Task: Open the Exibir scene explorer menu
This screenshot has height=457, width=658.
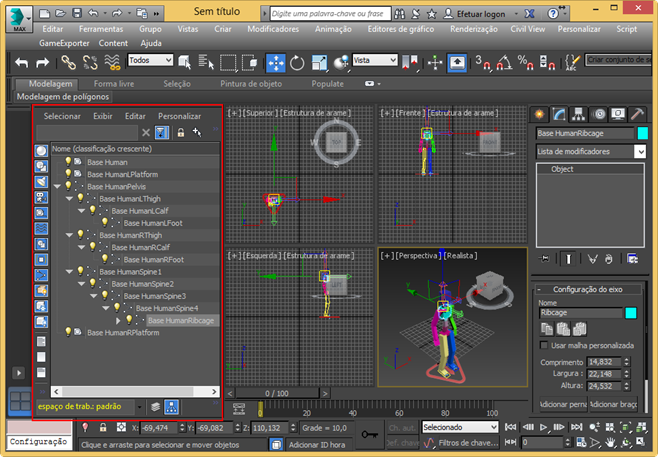Action: 103,116
